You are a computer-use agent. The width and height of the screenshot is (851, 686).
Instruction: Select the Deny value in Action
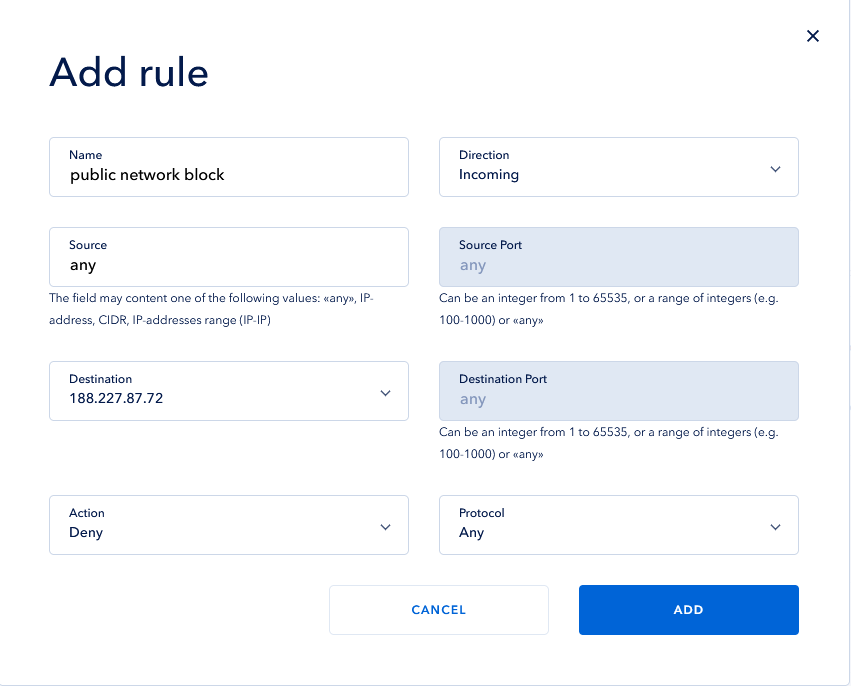(x=86, y=533)
